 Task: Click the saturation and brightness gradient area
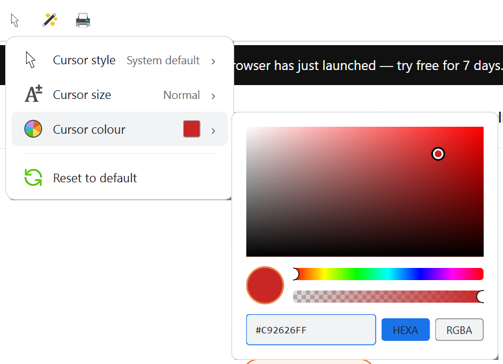coord(365,192)
